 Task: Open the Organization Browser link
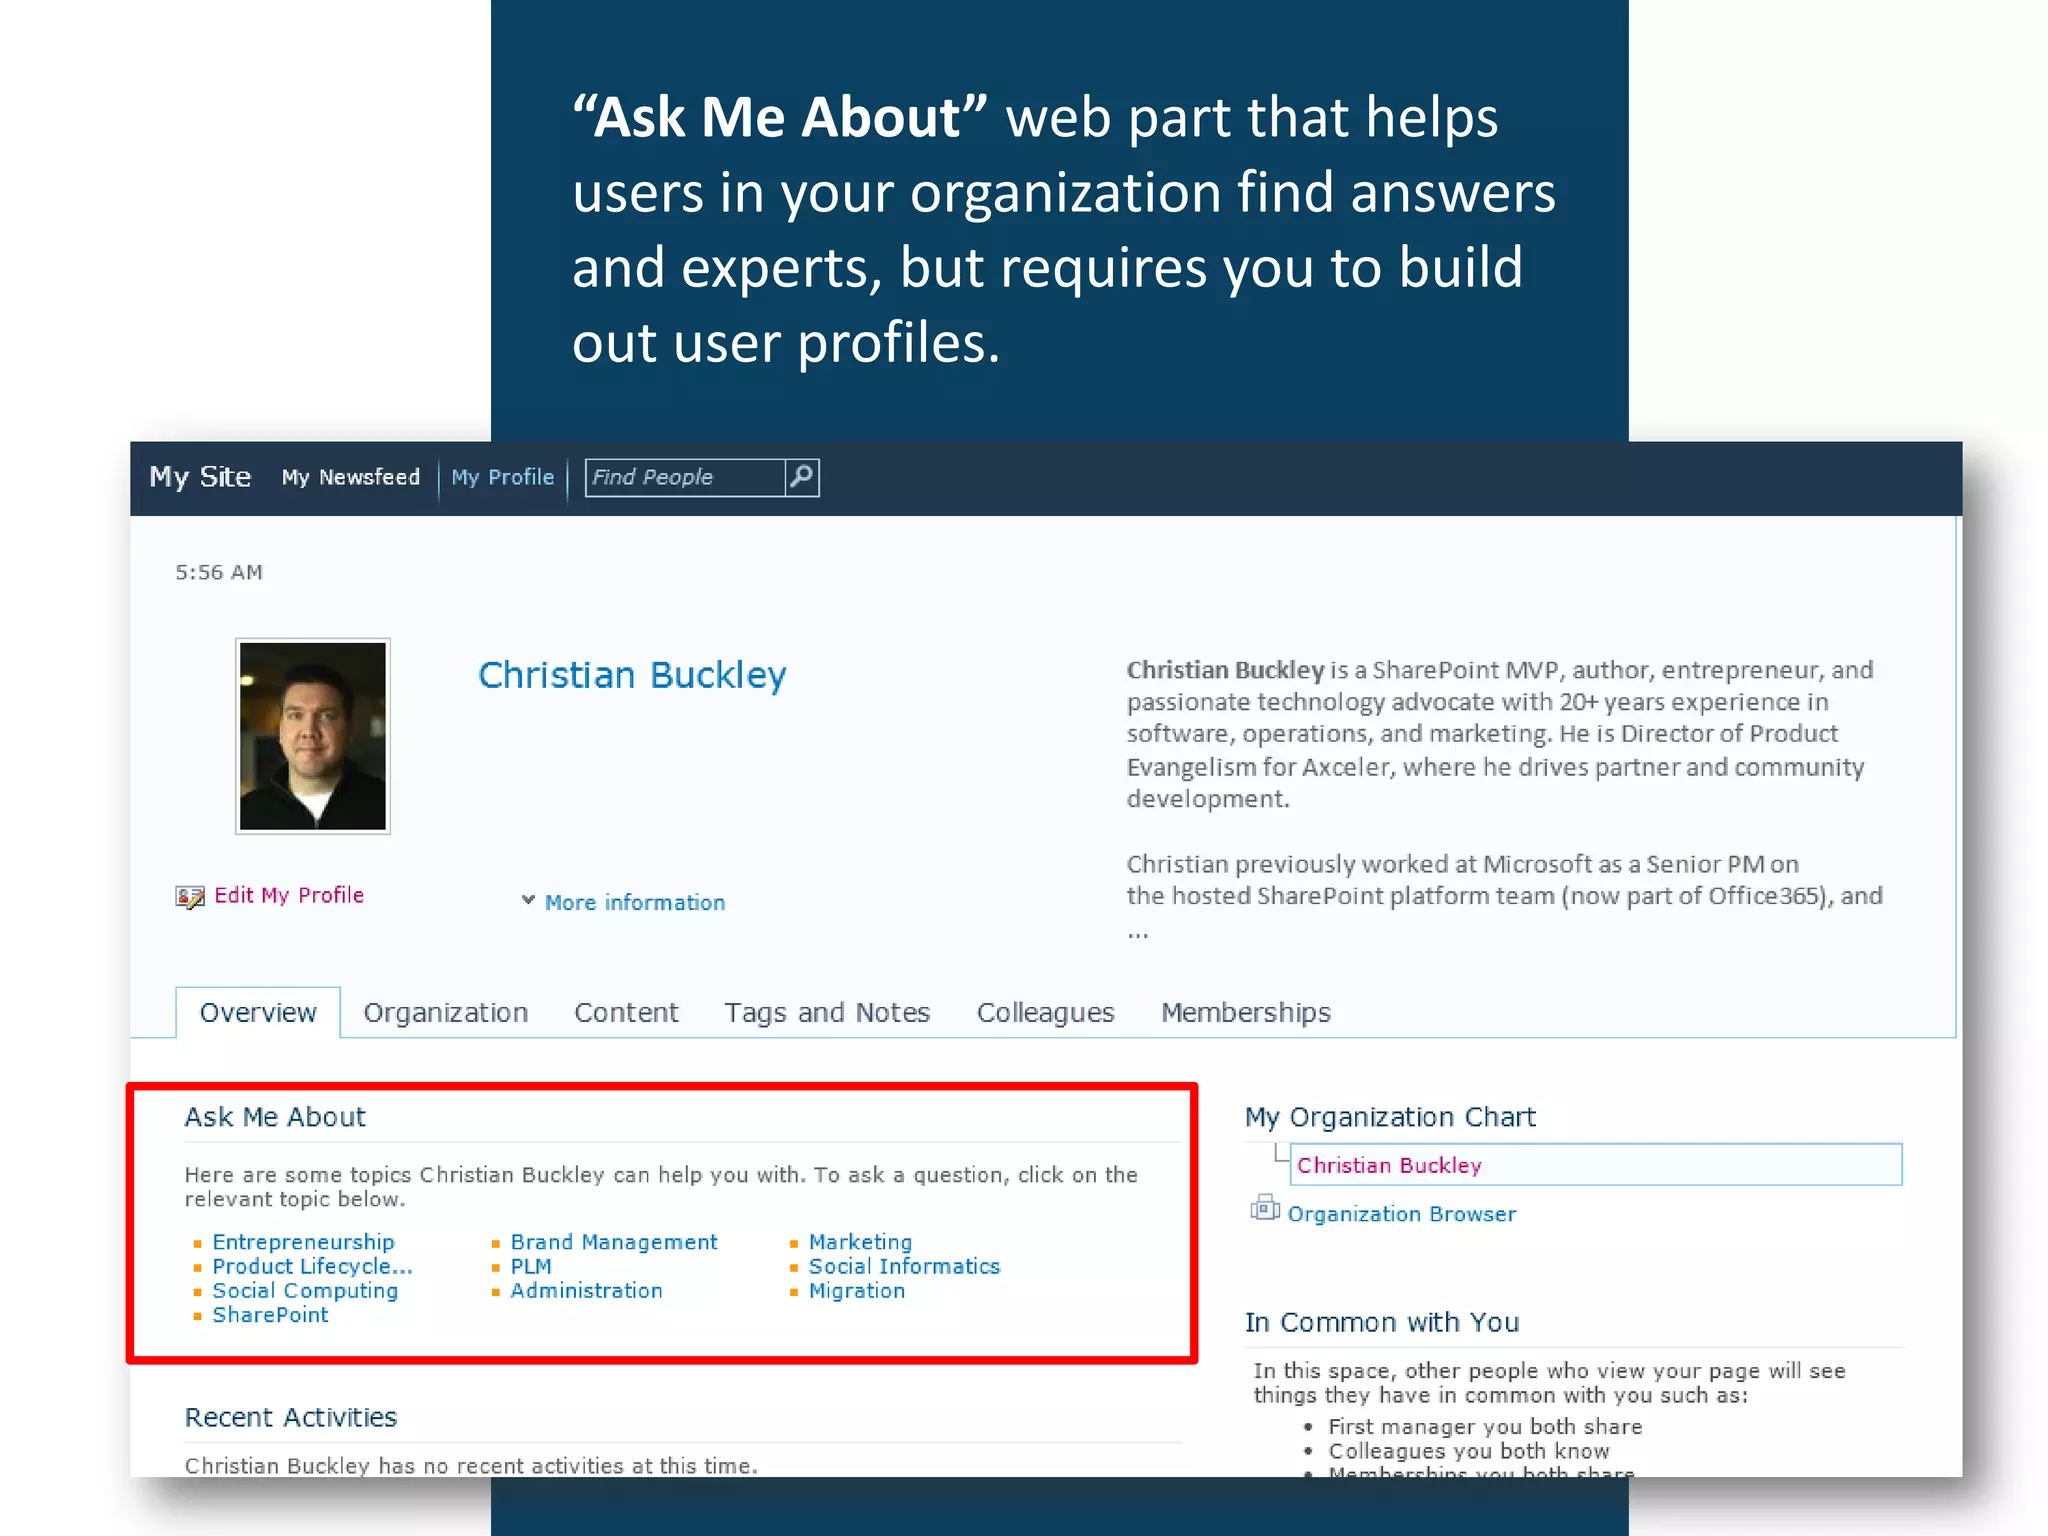(x=1402, y=1214)
